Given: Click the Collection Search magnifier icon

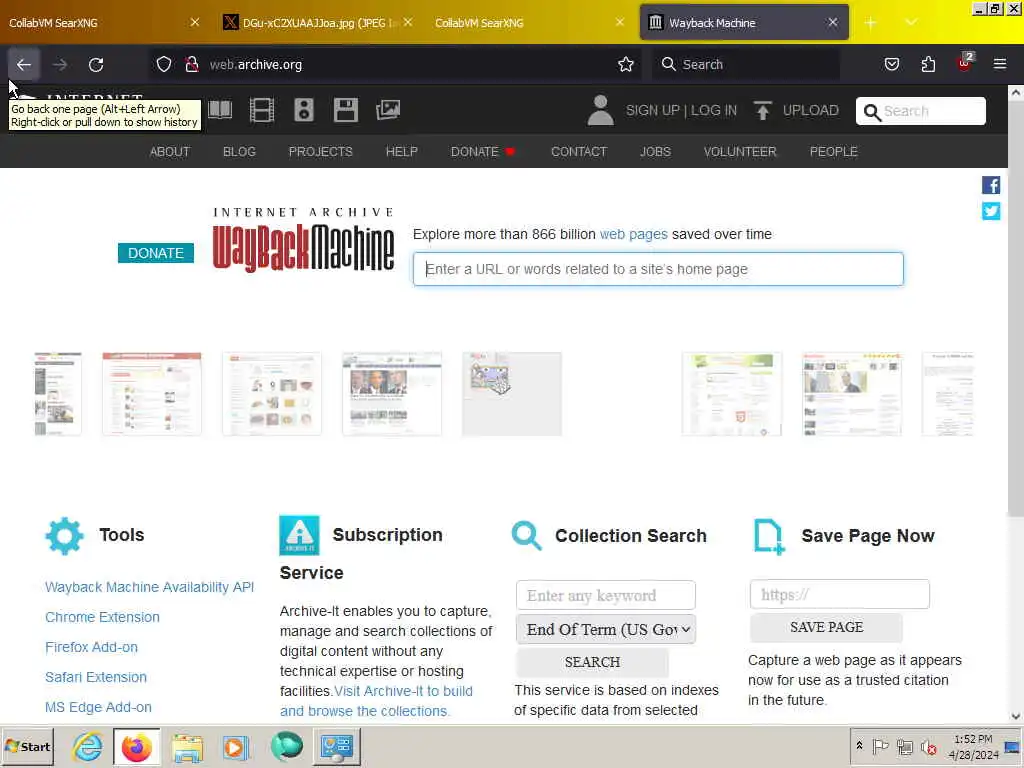Looking at the screenshot, I should pos(526,536).
